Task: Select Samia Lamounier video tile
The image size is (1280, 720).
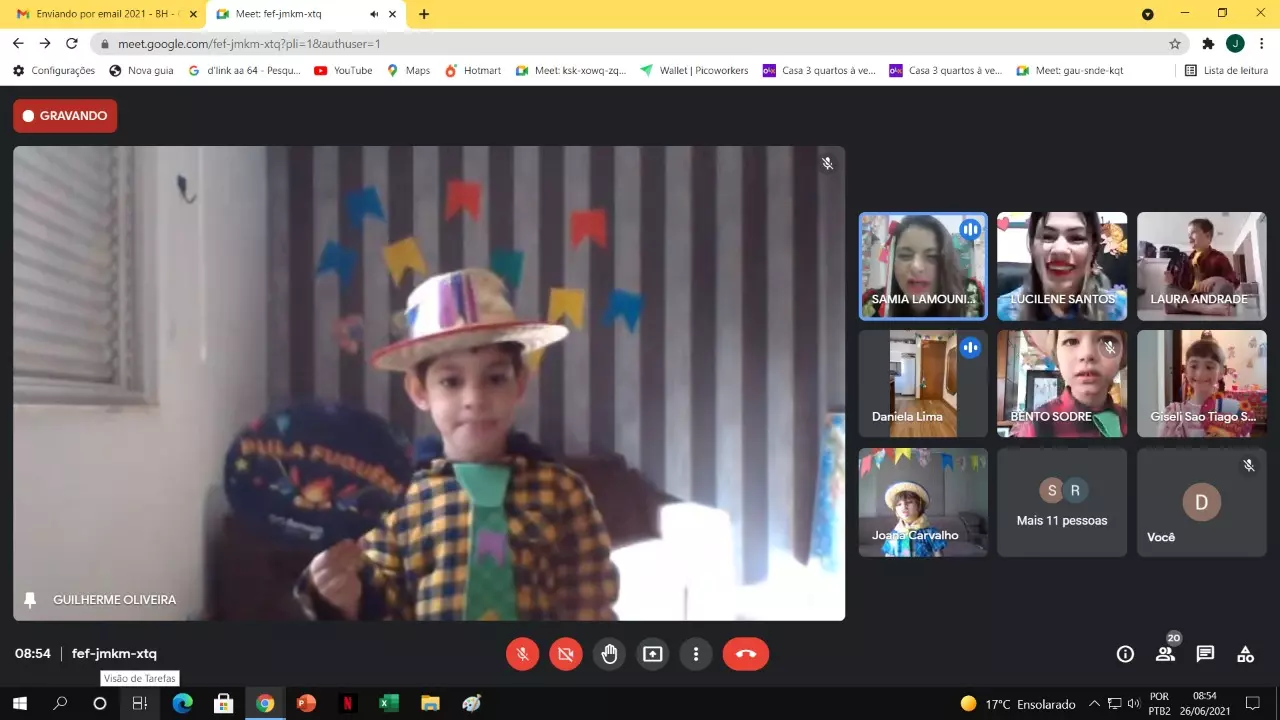Action: [x=922, y=266]
